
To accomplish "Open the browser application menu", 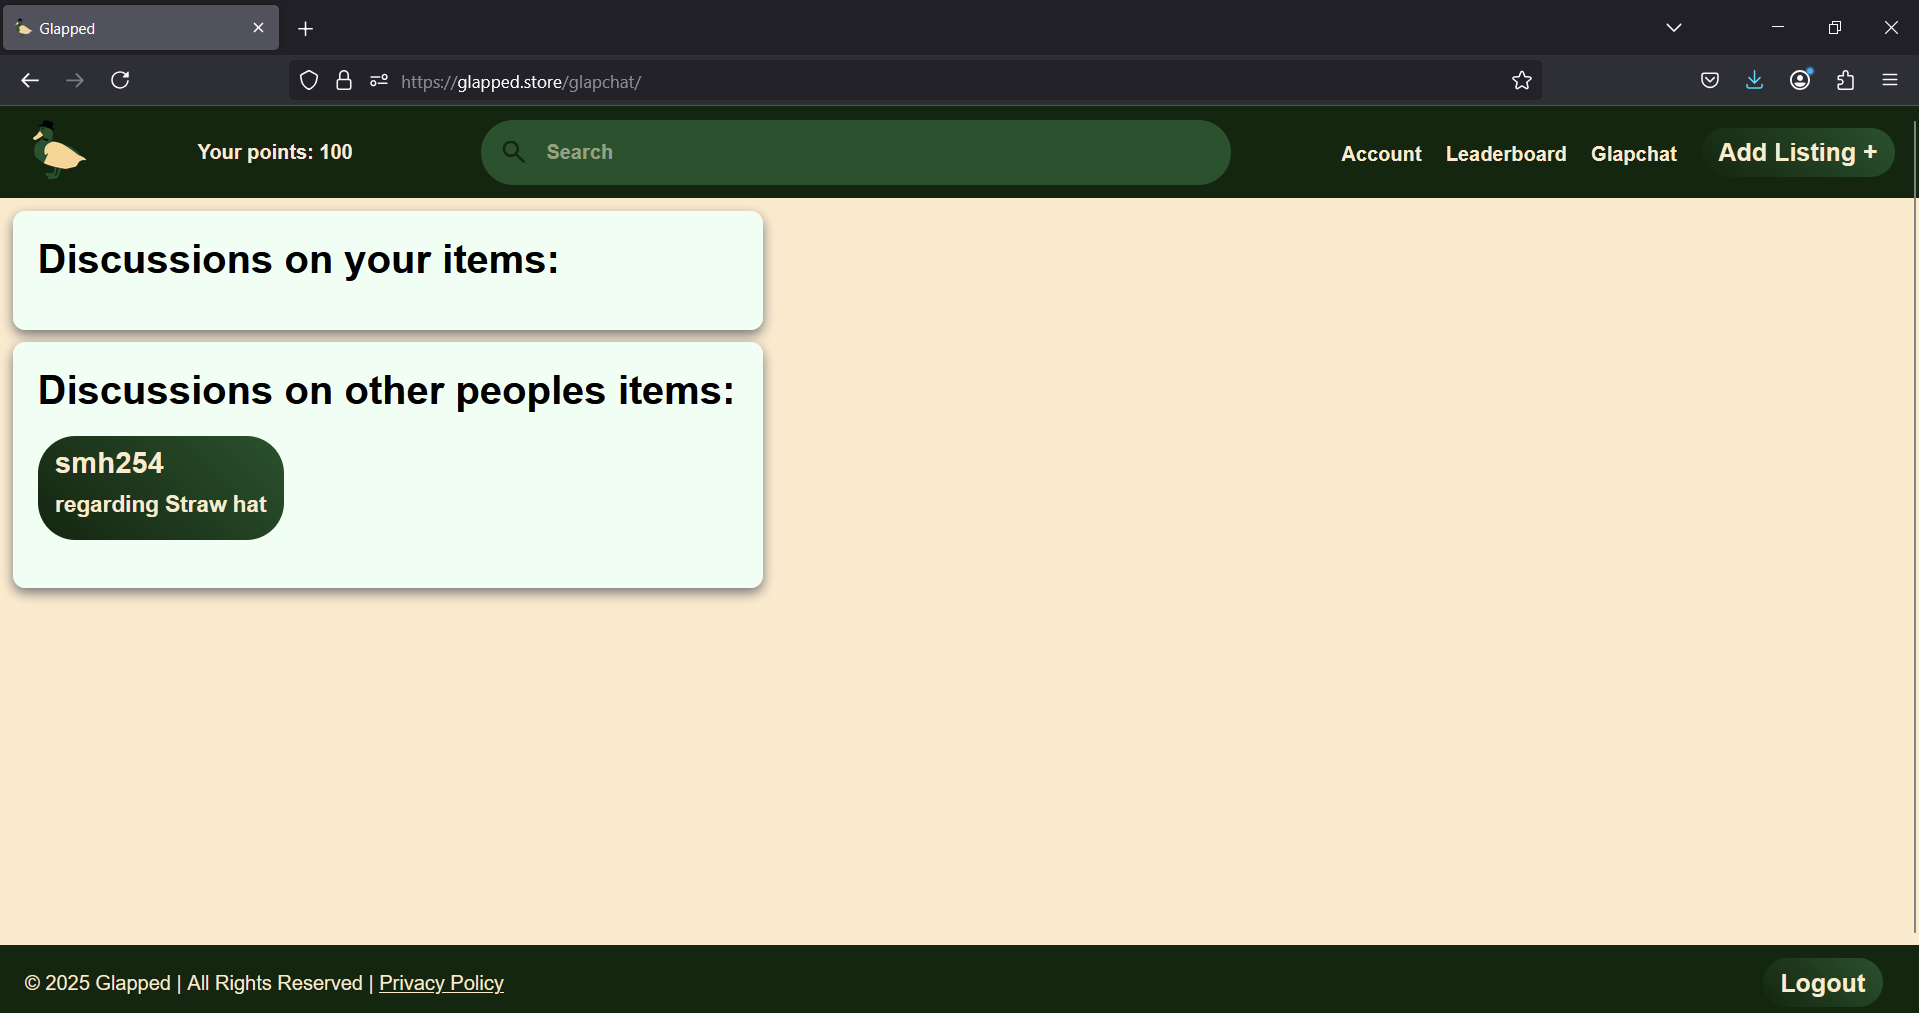I will pos(1890,80).
